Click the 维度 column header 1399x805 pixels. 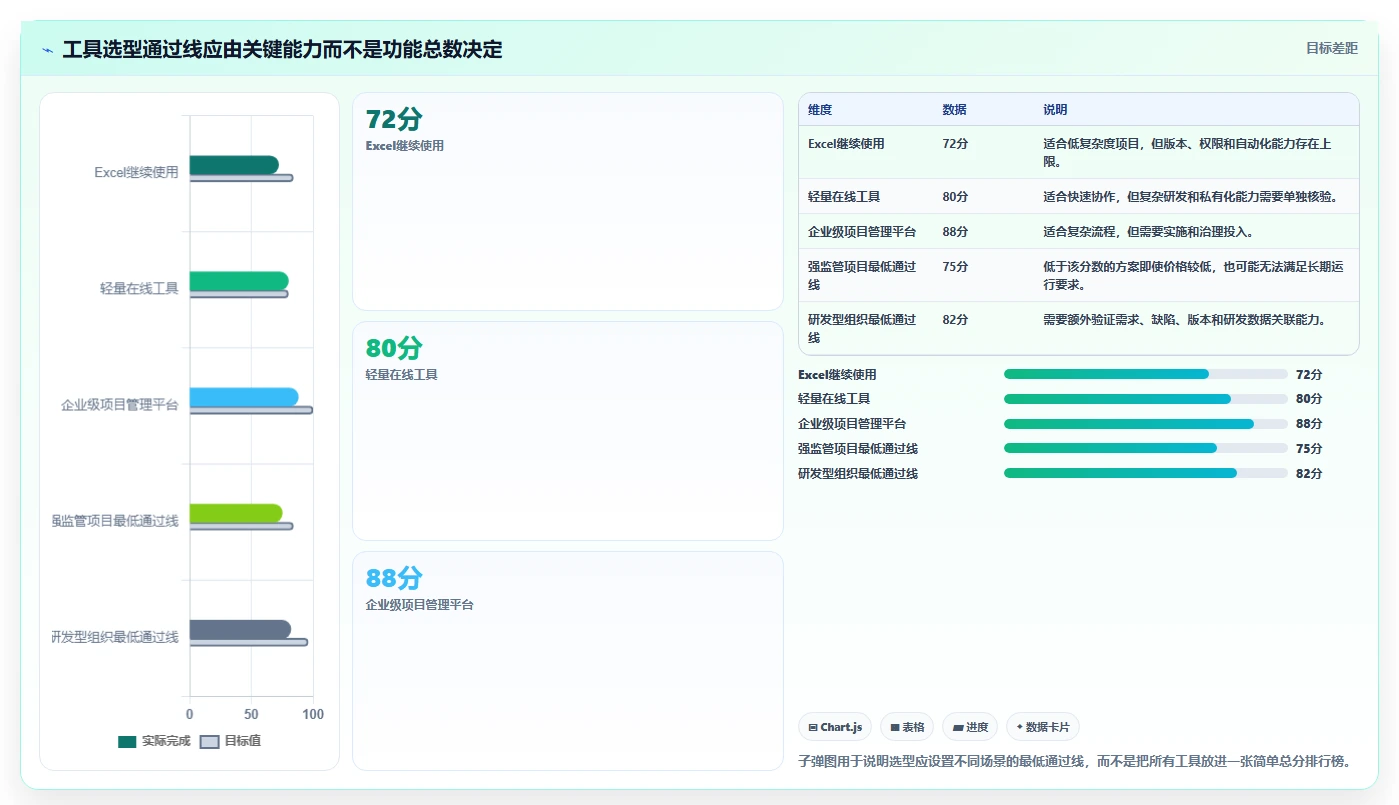point(820,110)
